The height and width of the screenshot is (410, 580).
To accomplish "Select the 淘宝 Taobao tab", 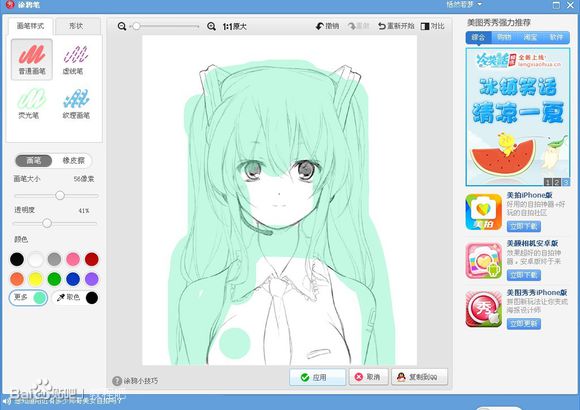I will [x=530, y=37].
